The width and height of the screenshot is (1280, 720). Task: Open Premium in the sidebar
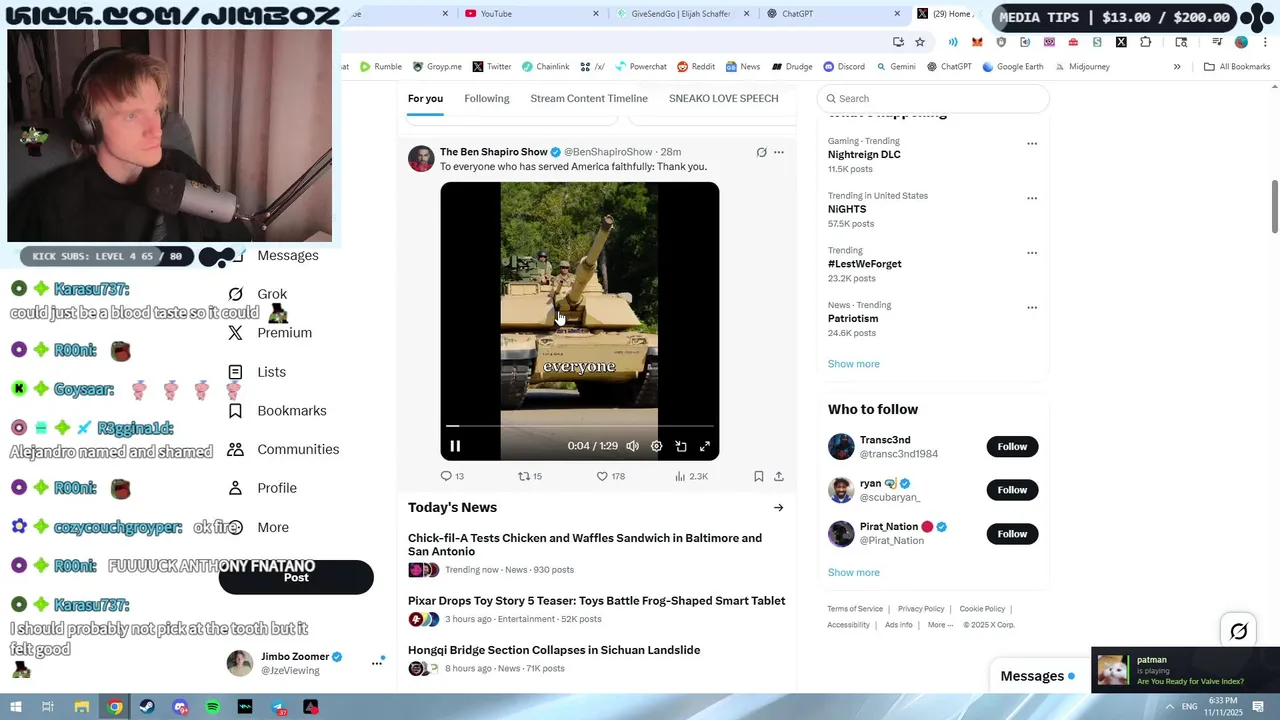(270, 333)
